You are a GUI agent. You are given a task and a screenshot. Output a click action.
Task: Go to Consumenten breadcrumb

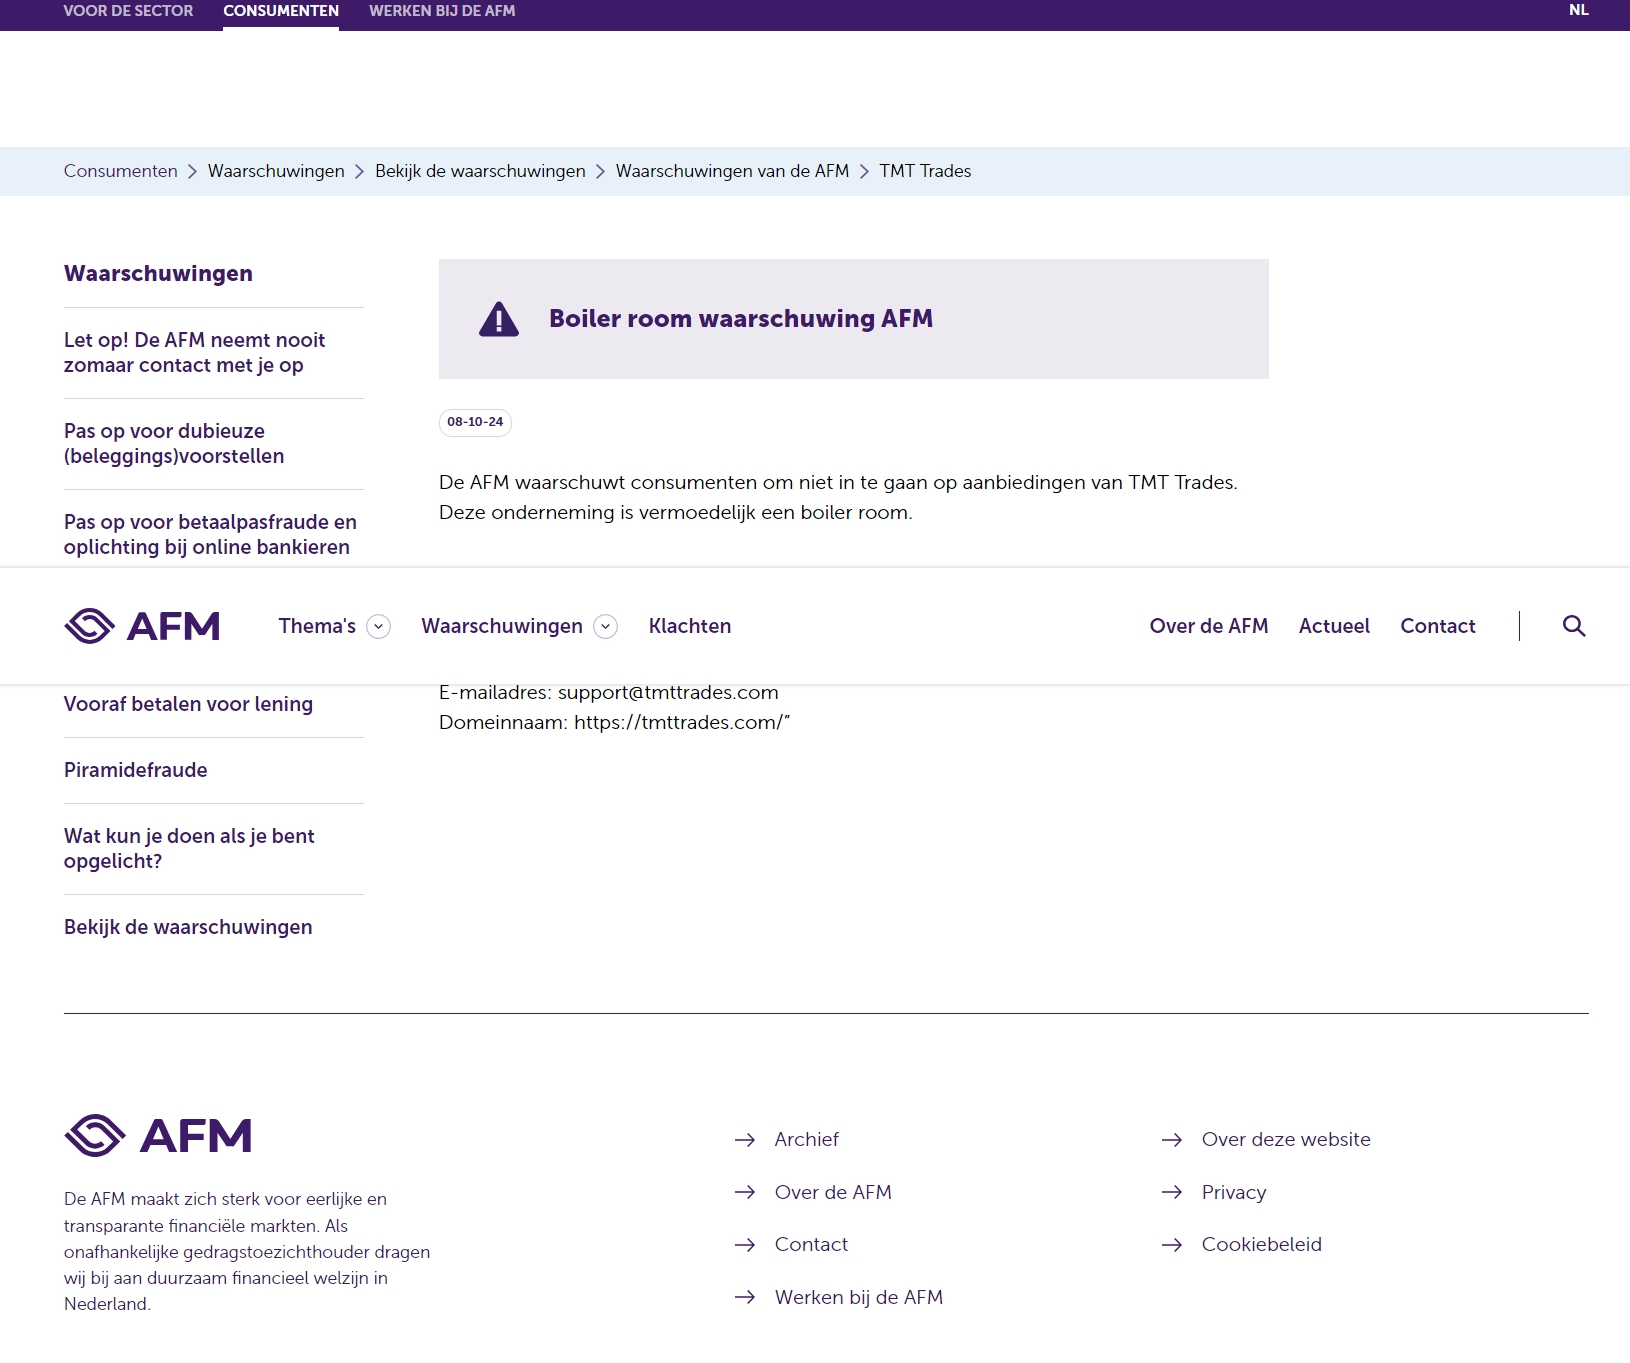click(121, 171)
